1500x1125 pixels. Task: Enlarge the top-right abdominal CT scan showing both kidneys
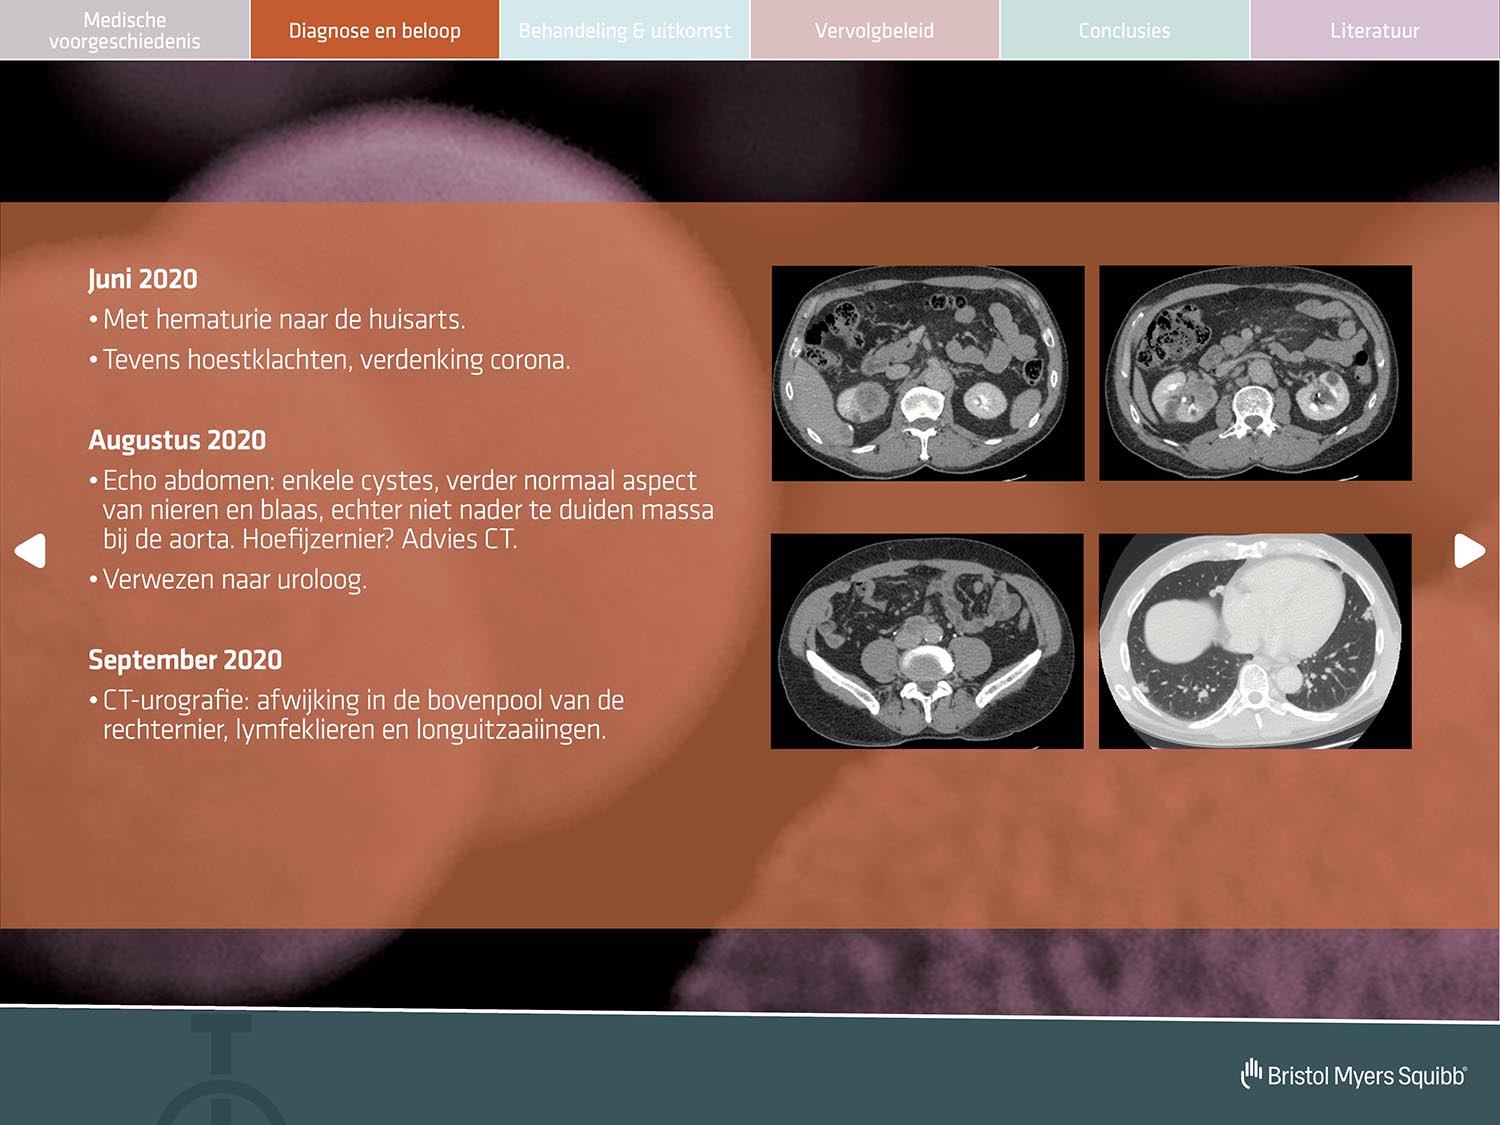(x=1255, y=373)
